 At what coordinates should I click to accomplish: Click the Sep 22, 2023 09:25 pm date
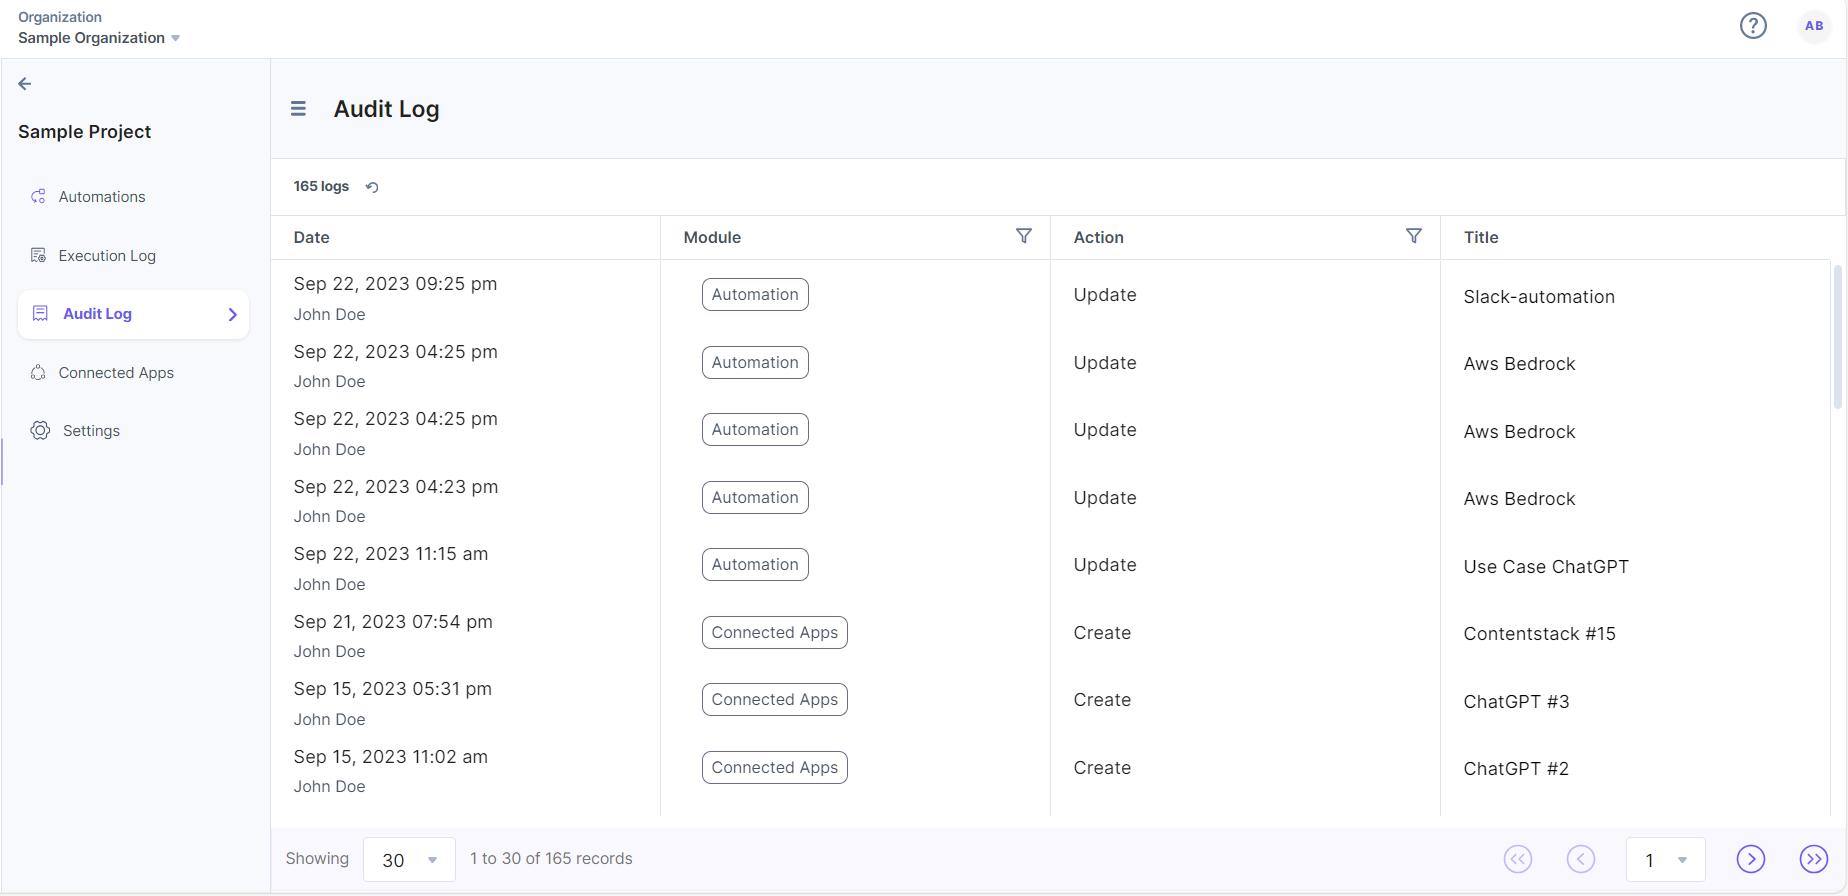click(x=395, y=284)
